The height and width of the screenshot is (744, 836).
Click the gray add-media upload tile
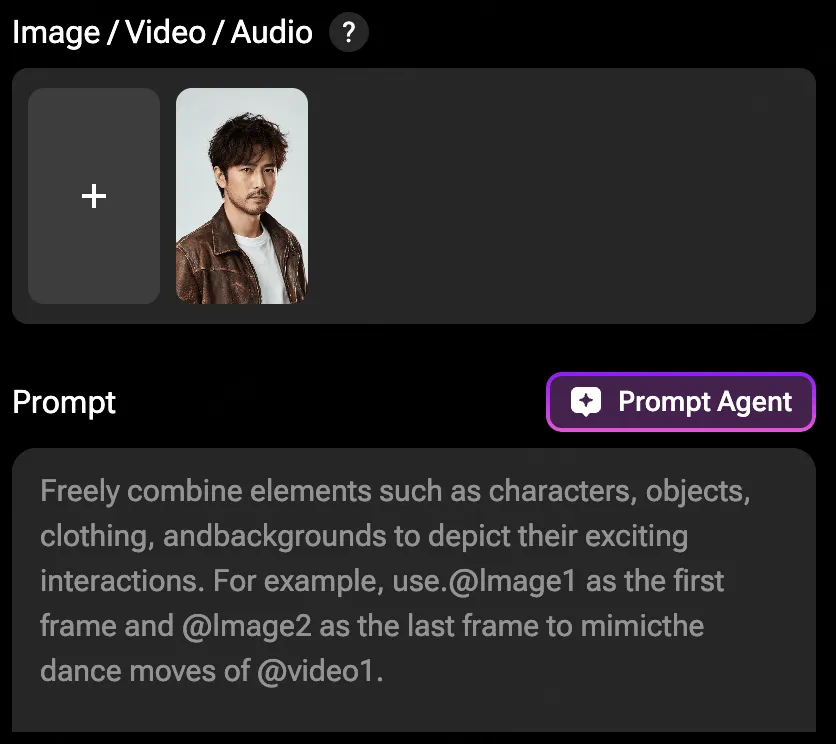pos(94,196)
